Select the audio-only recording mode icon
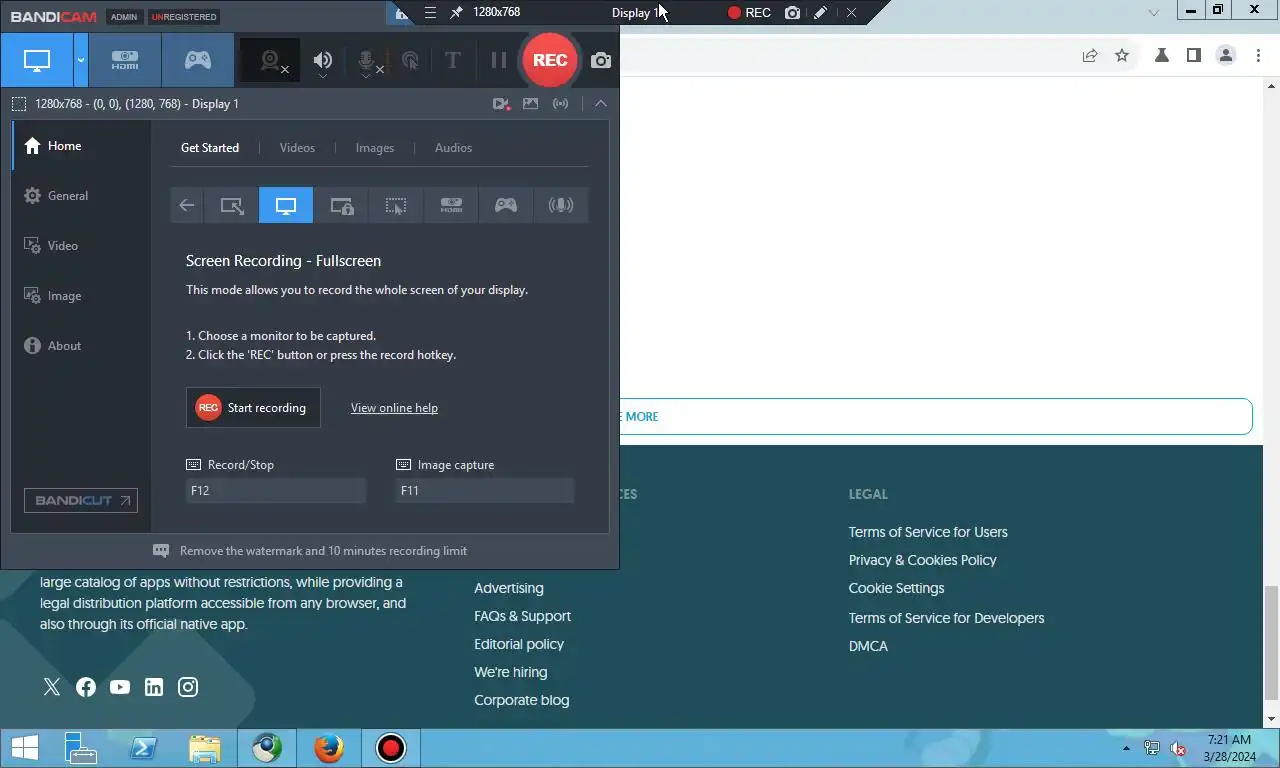This screenshot has width=1280, height=768. [561, 205]
